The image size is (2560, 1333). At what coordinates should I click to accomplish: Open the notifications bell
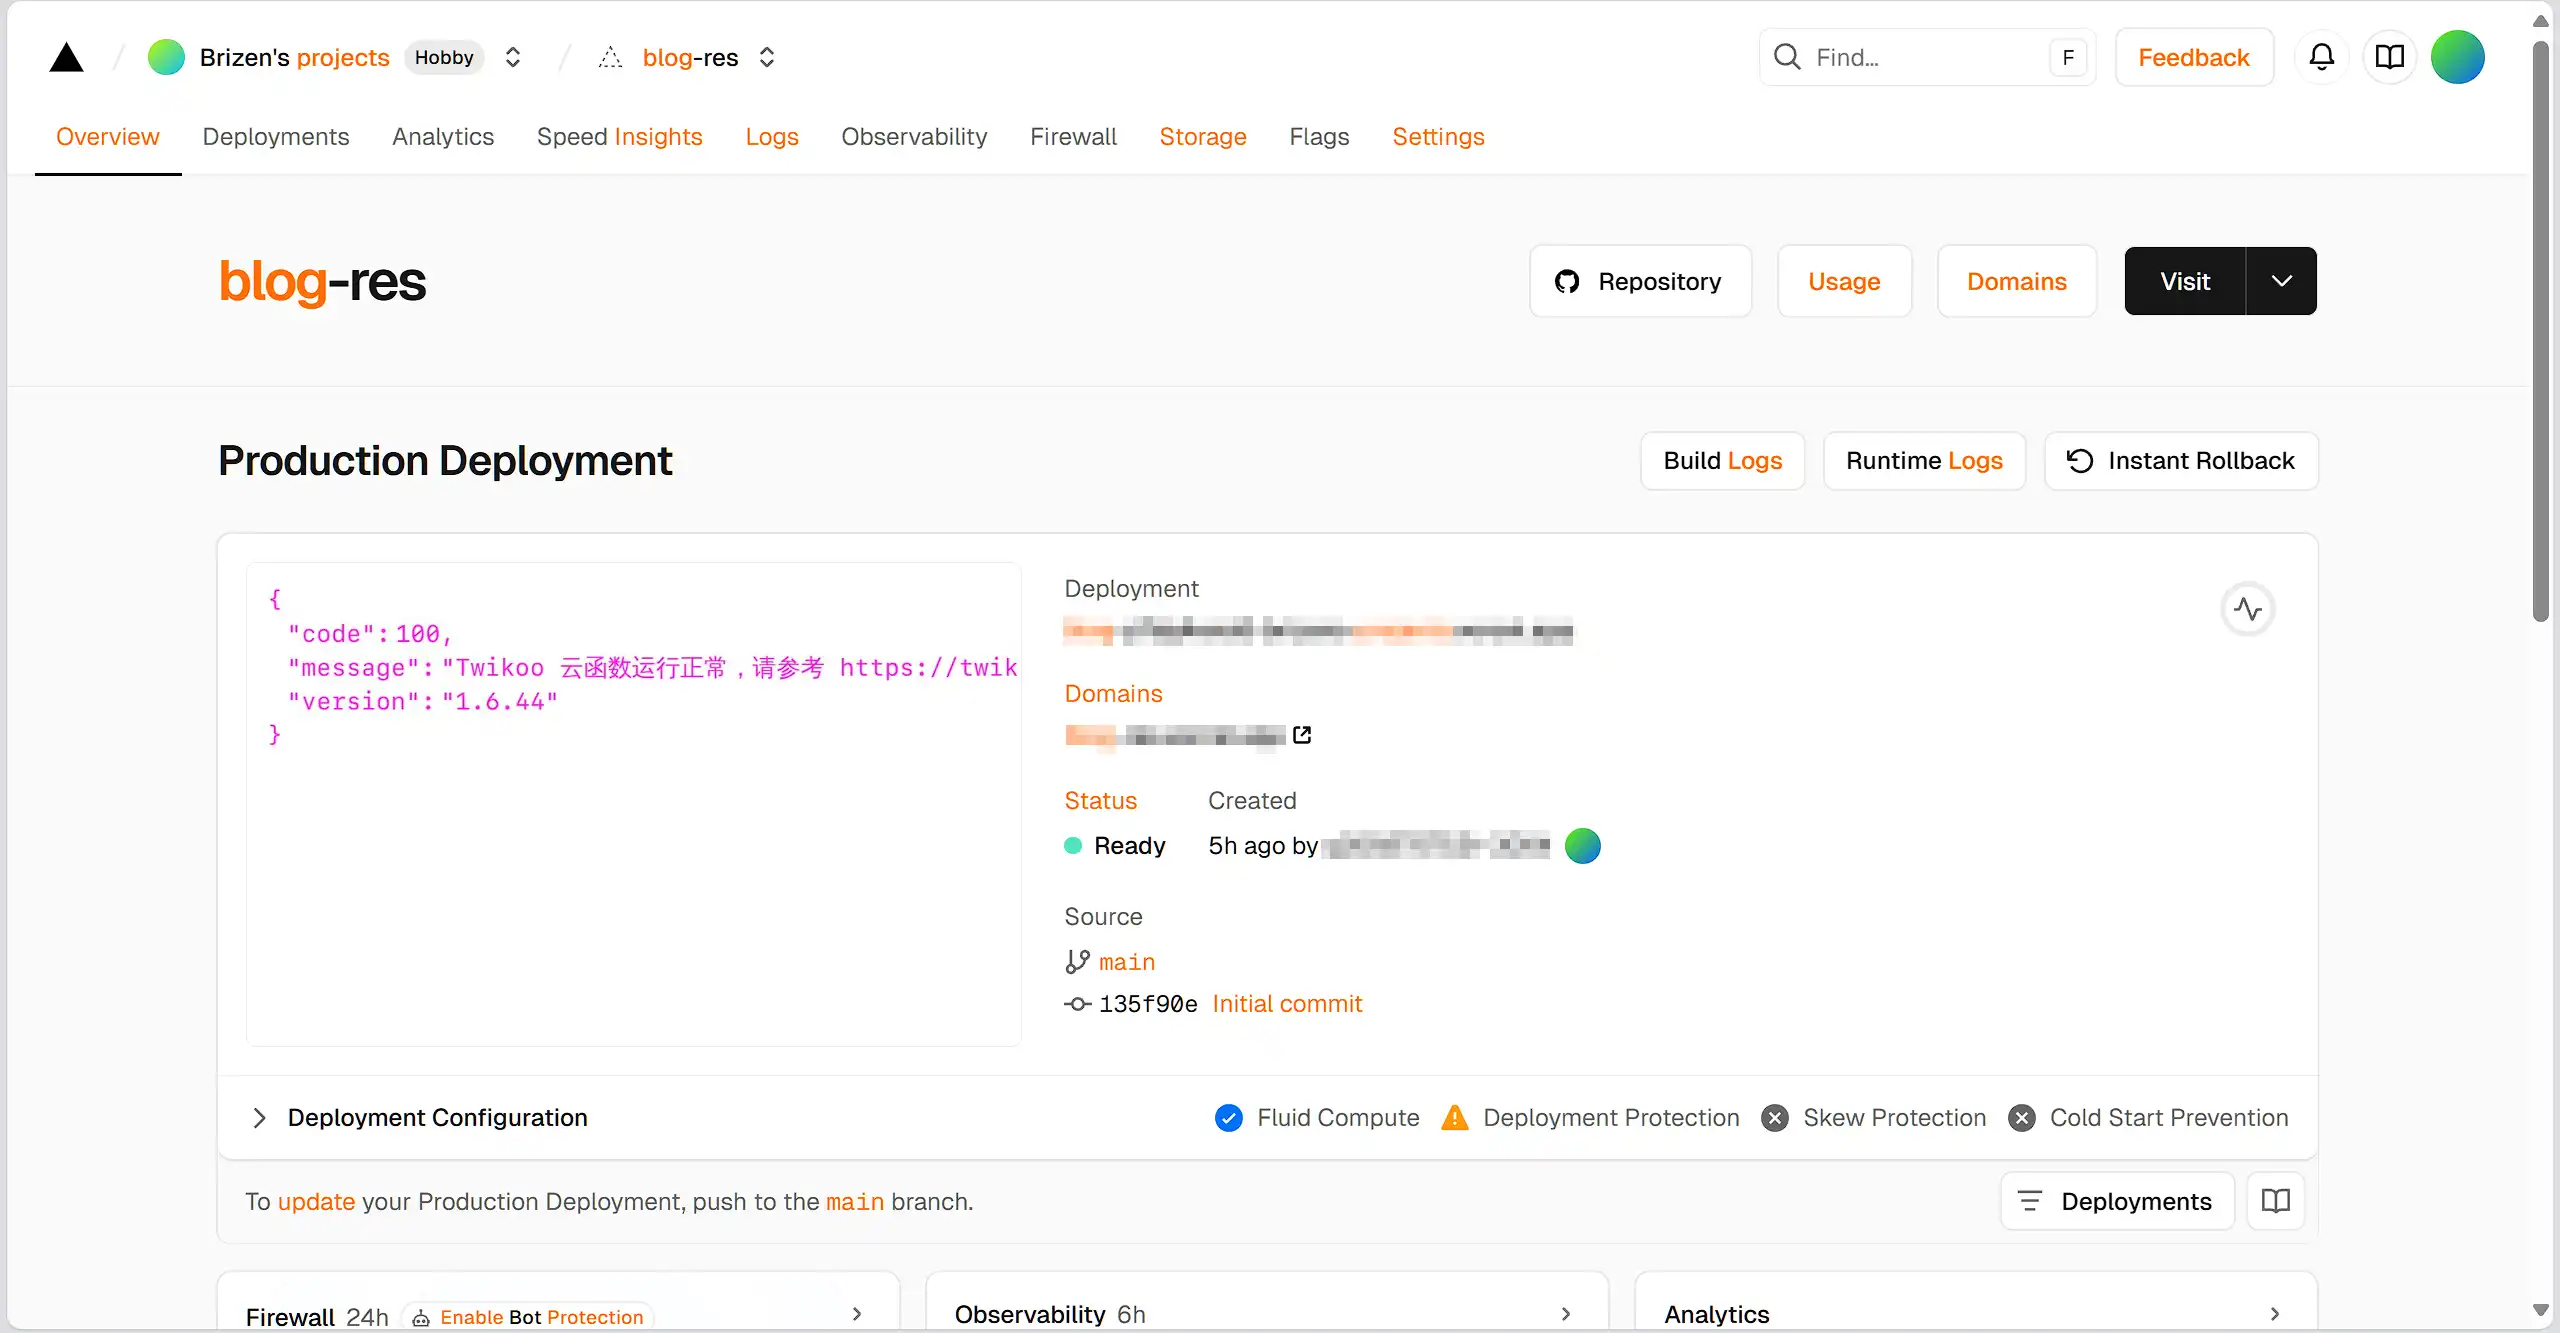(x=2321, y=57)
